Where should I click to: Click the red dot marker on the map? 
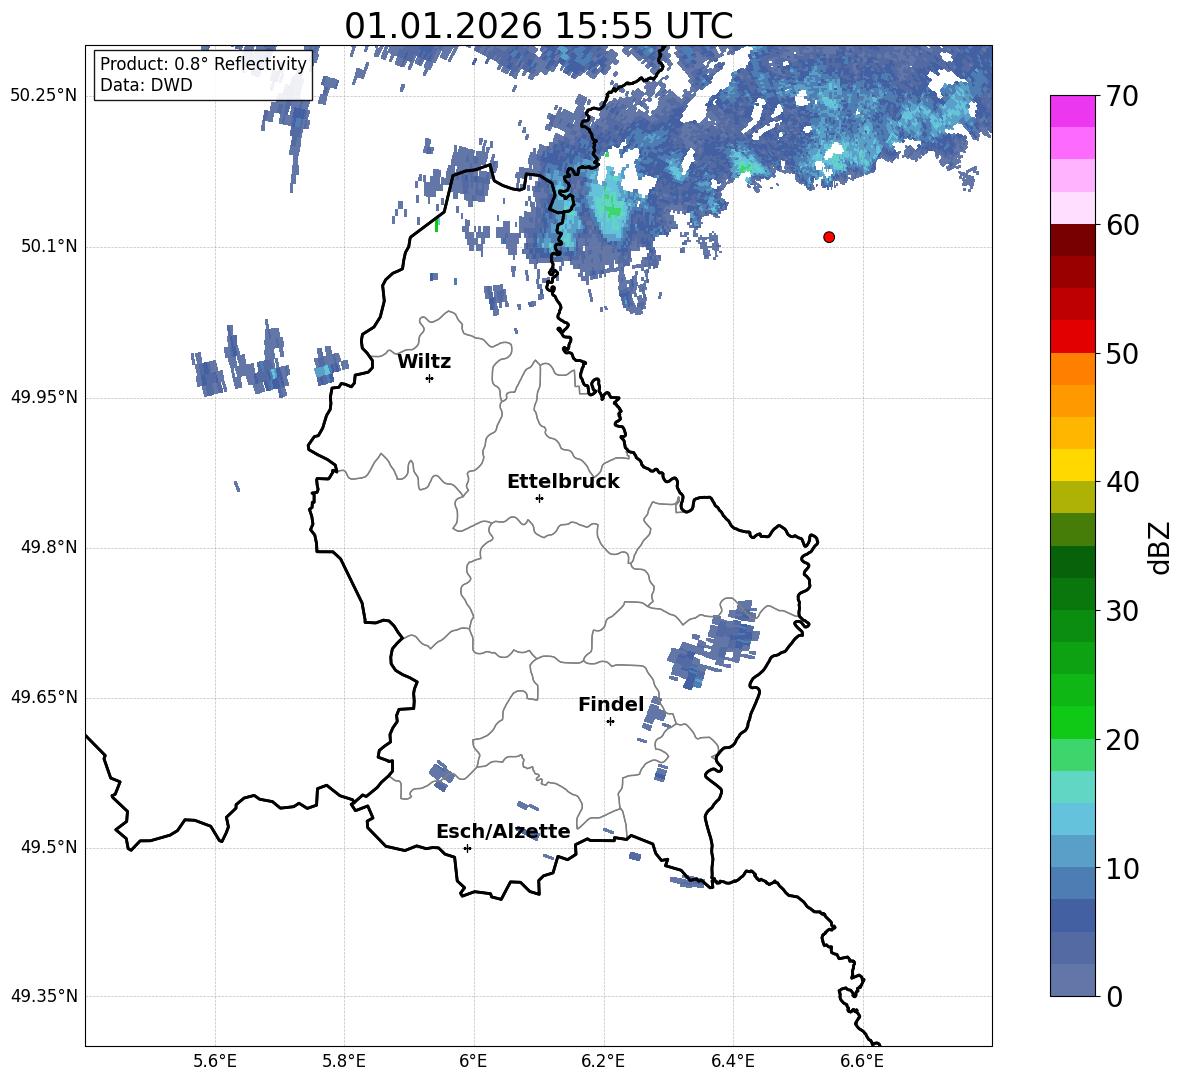click(x=829, y=237)
